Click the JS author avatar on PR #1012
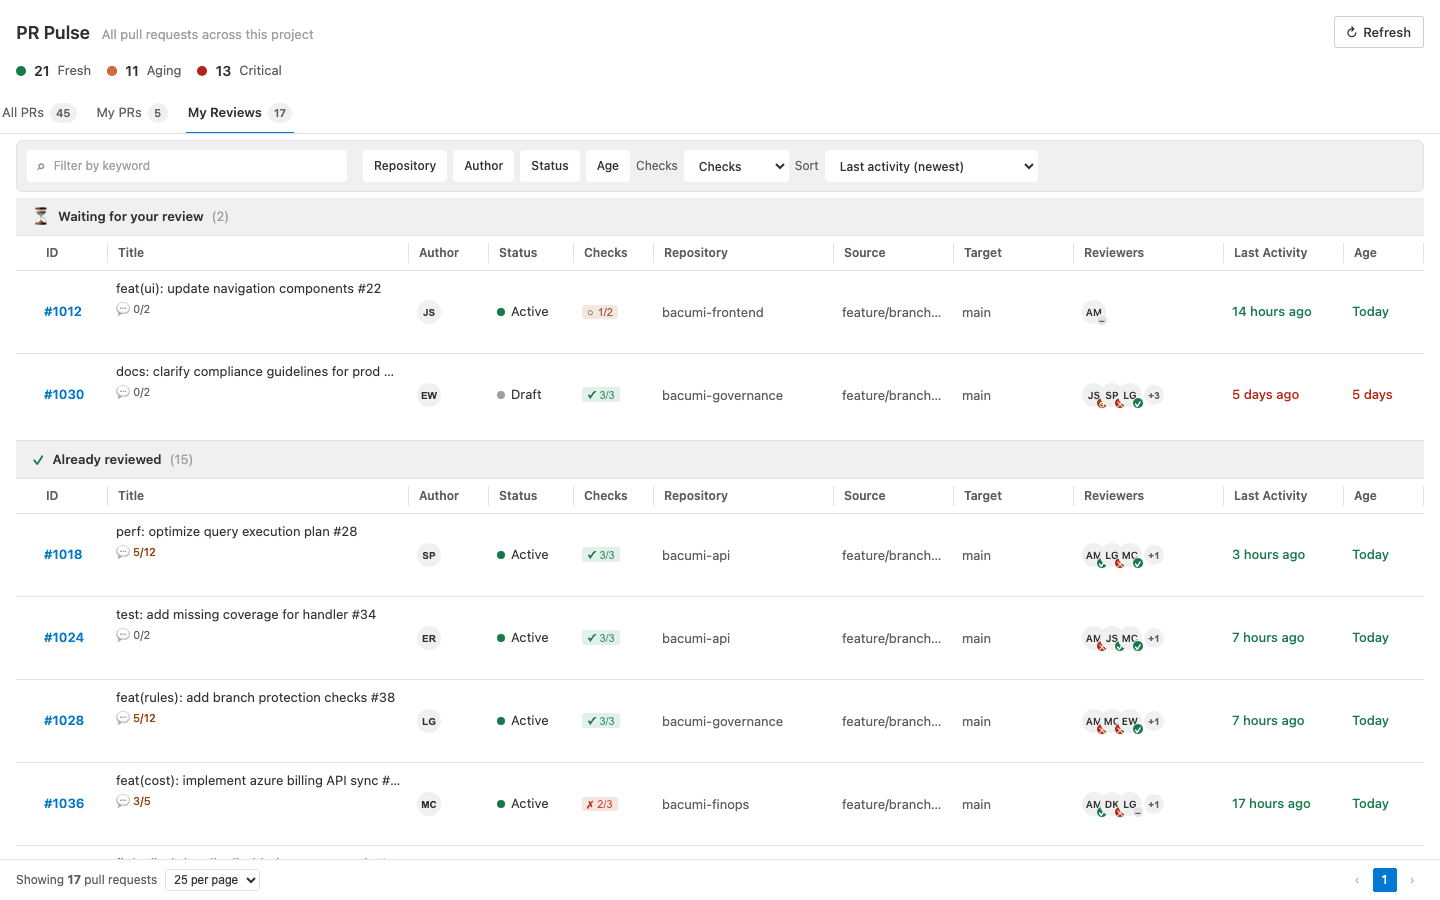 pyautogui.click(x=429, y=312)
